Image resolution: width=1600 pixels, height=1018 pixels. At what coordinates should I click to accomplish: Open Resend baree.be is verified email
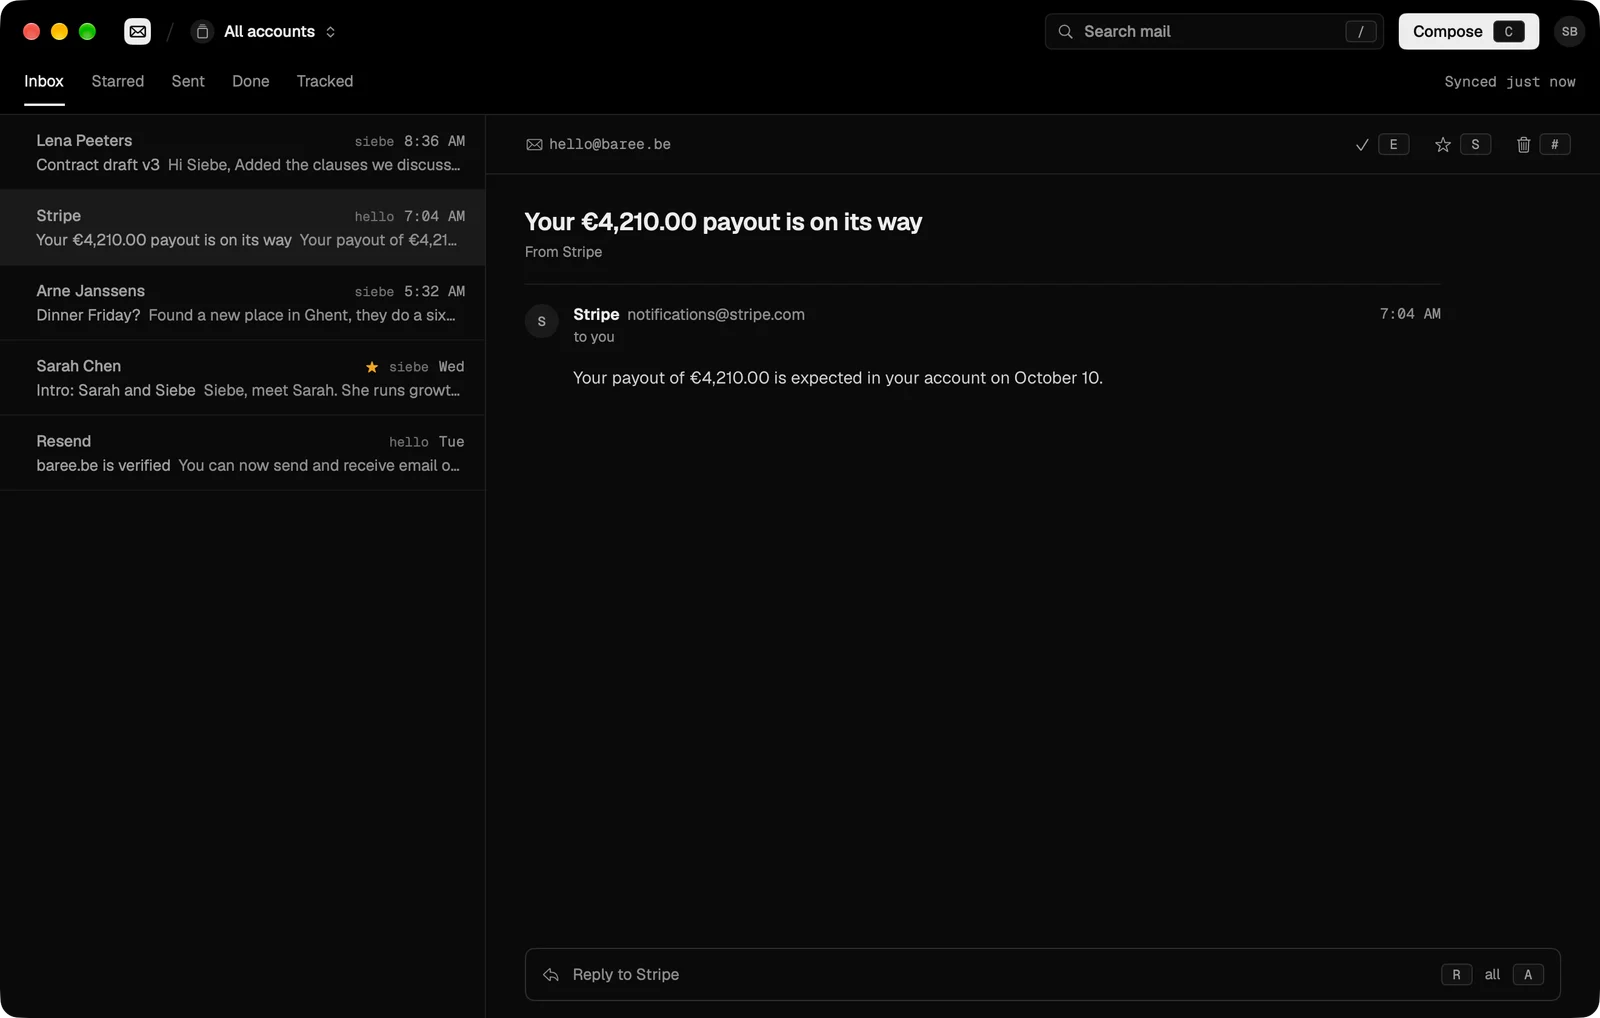tap(243, 453)
